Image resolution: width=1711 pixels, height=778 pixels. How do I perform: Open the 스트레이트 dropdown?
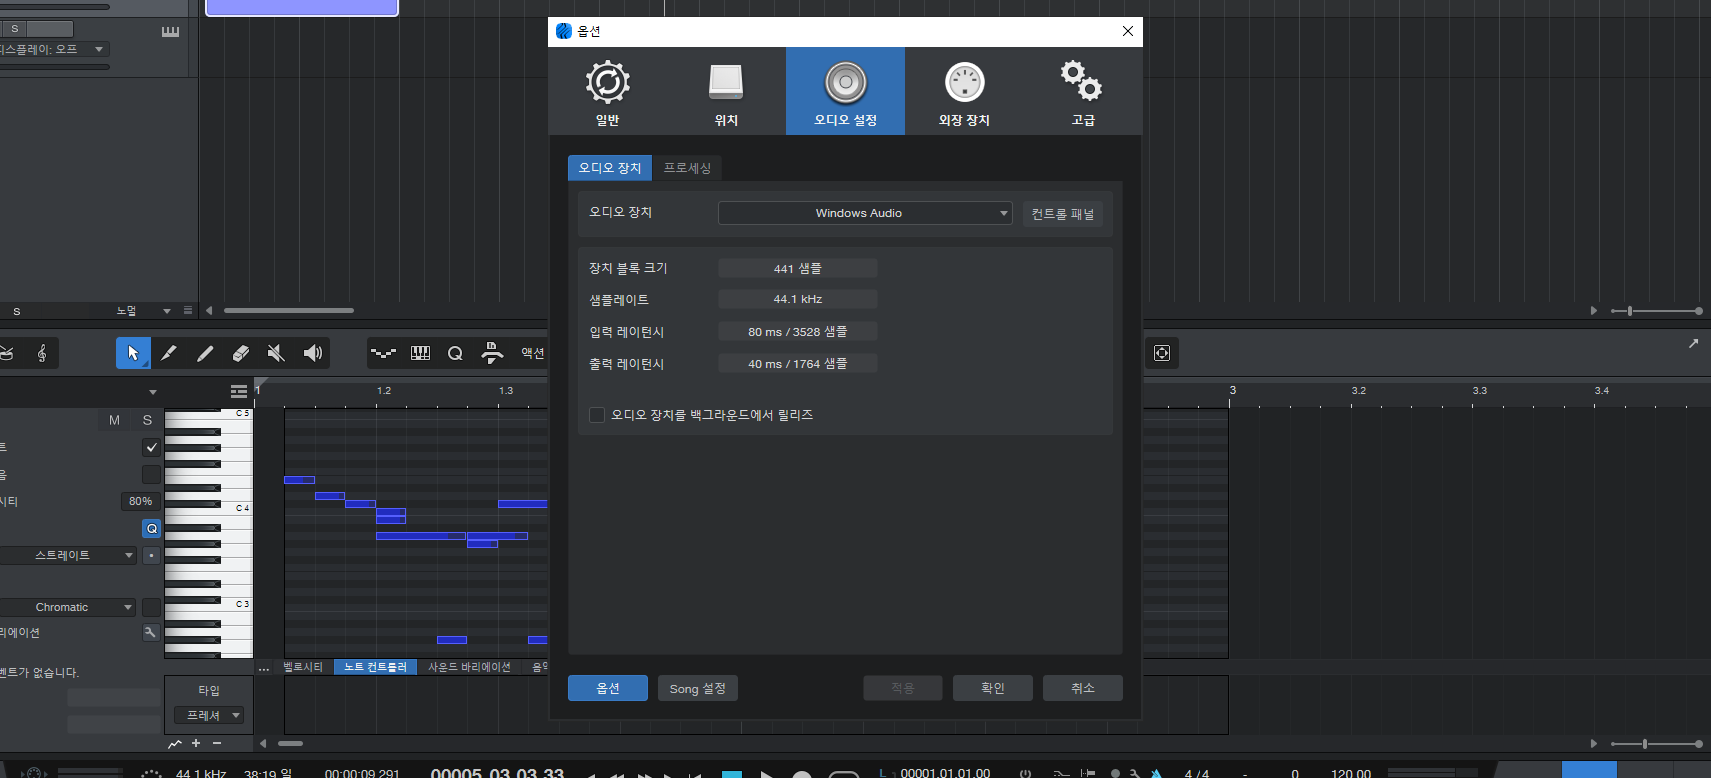tap(68, 555)
